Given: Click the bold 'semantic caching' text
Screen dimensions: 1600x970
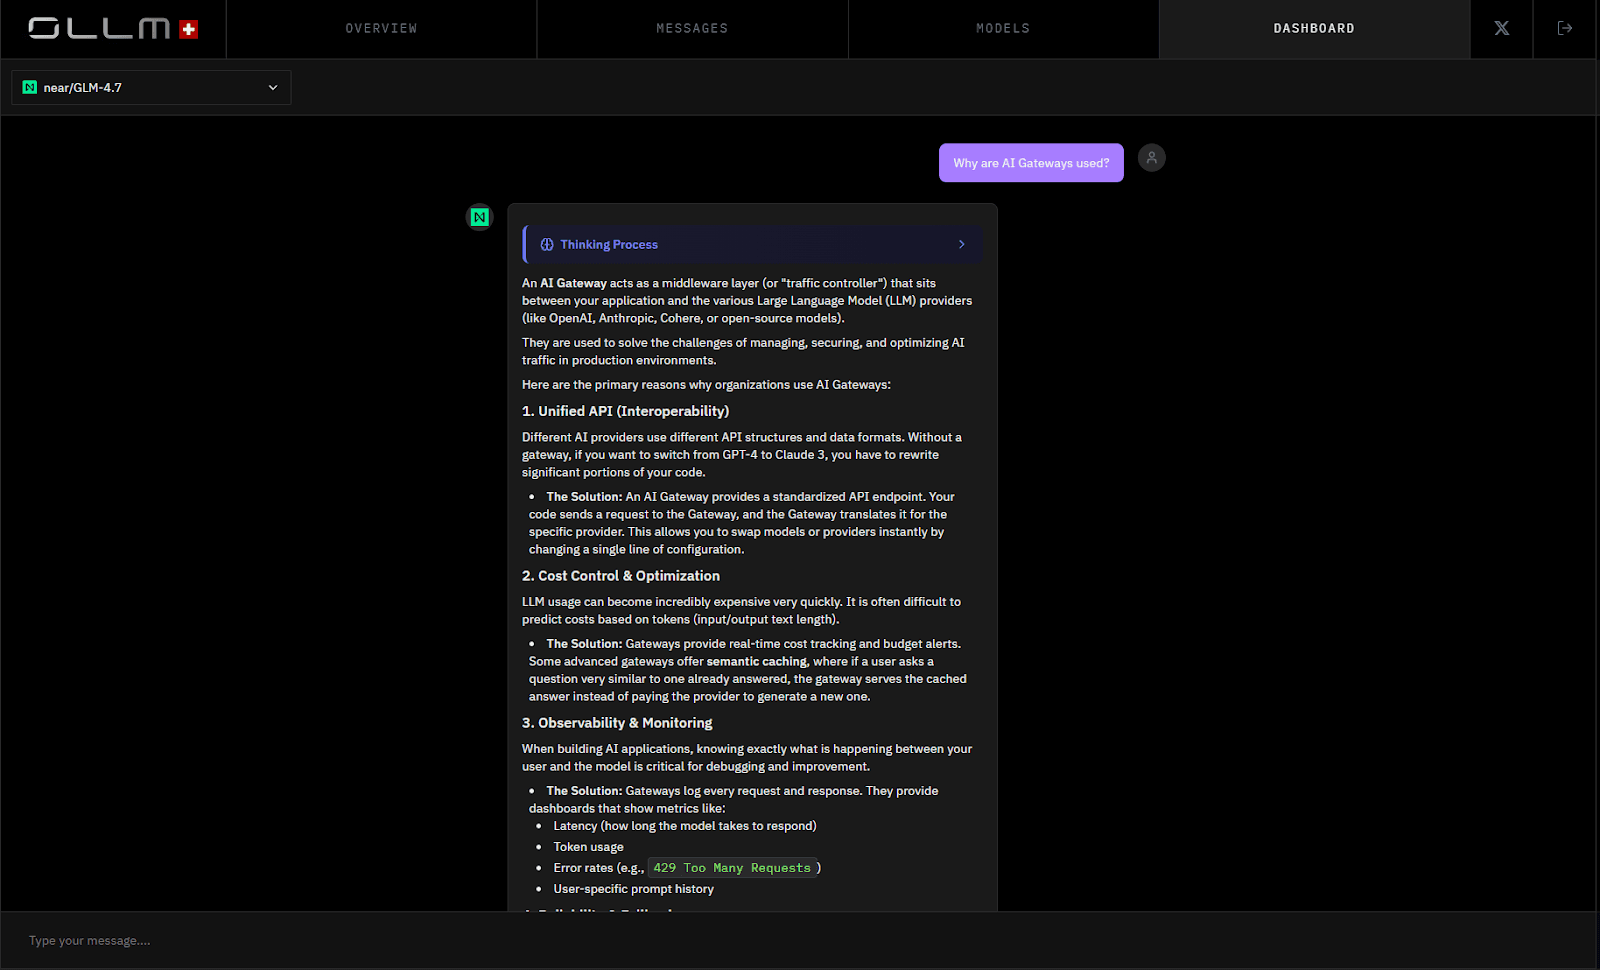Looking at the screenshot, I should pyautogui.click(x=757, y=661).
